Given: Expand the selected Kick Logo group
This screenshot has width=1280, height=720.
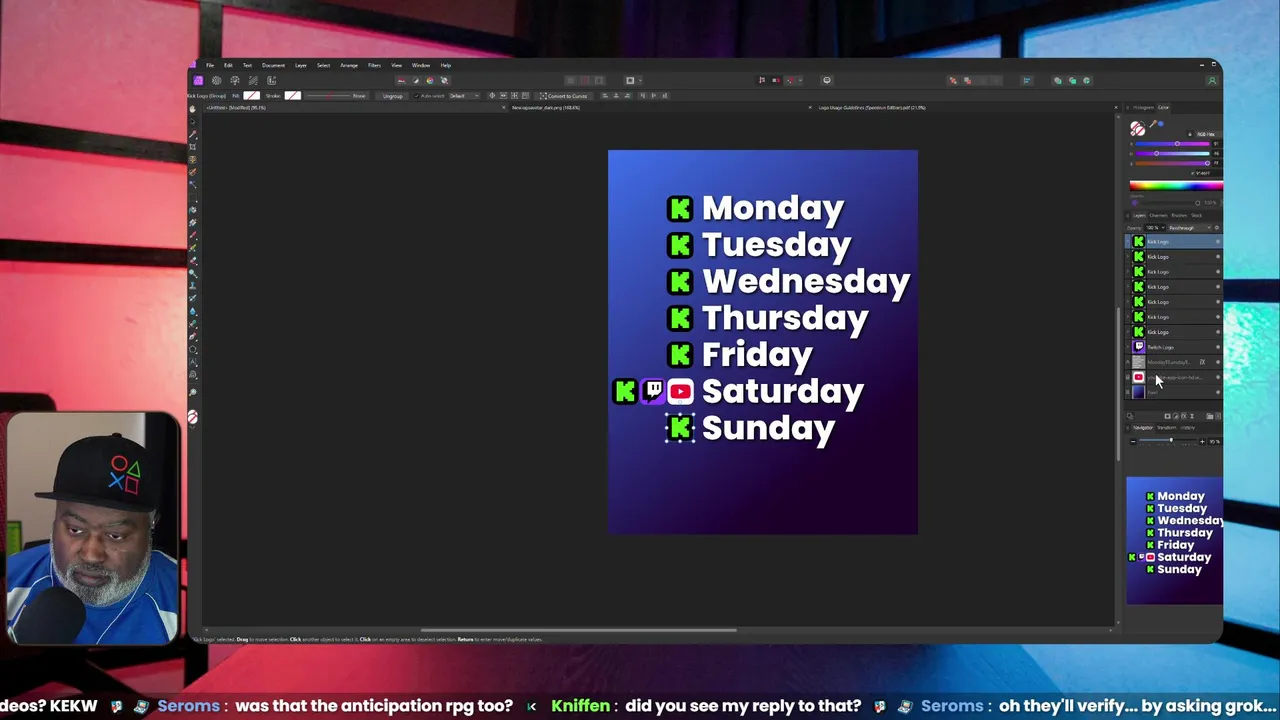Looking at the screenshot, I should point(1128,241).
